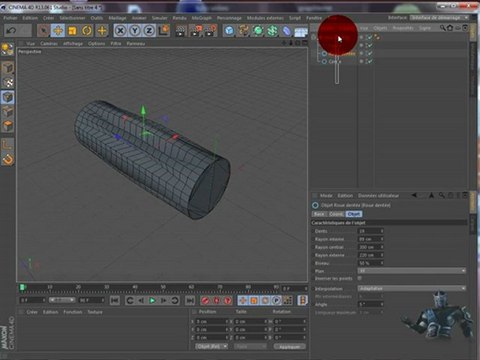The image size is (480, 360).
Task: Add a cube primitive object
Action: (229, 31)
